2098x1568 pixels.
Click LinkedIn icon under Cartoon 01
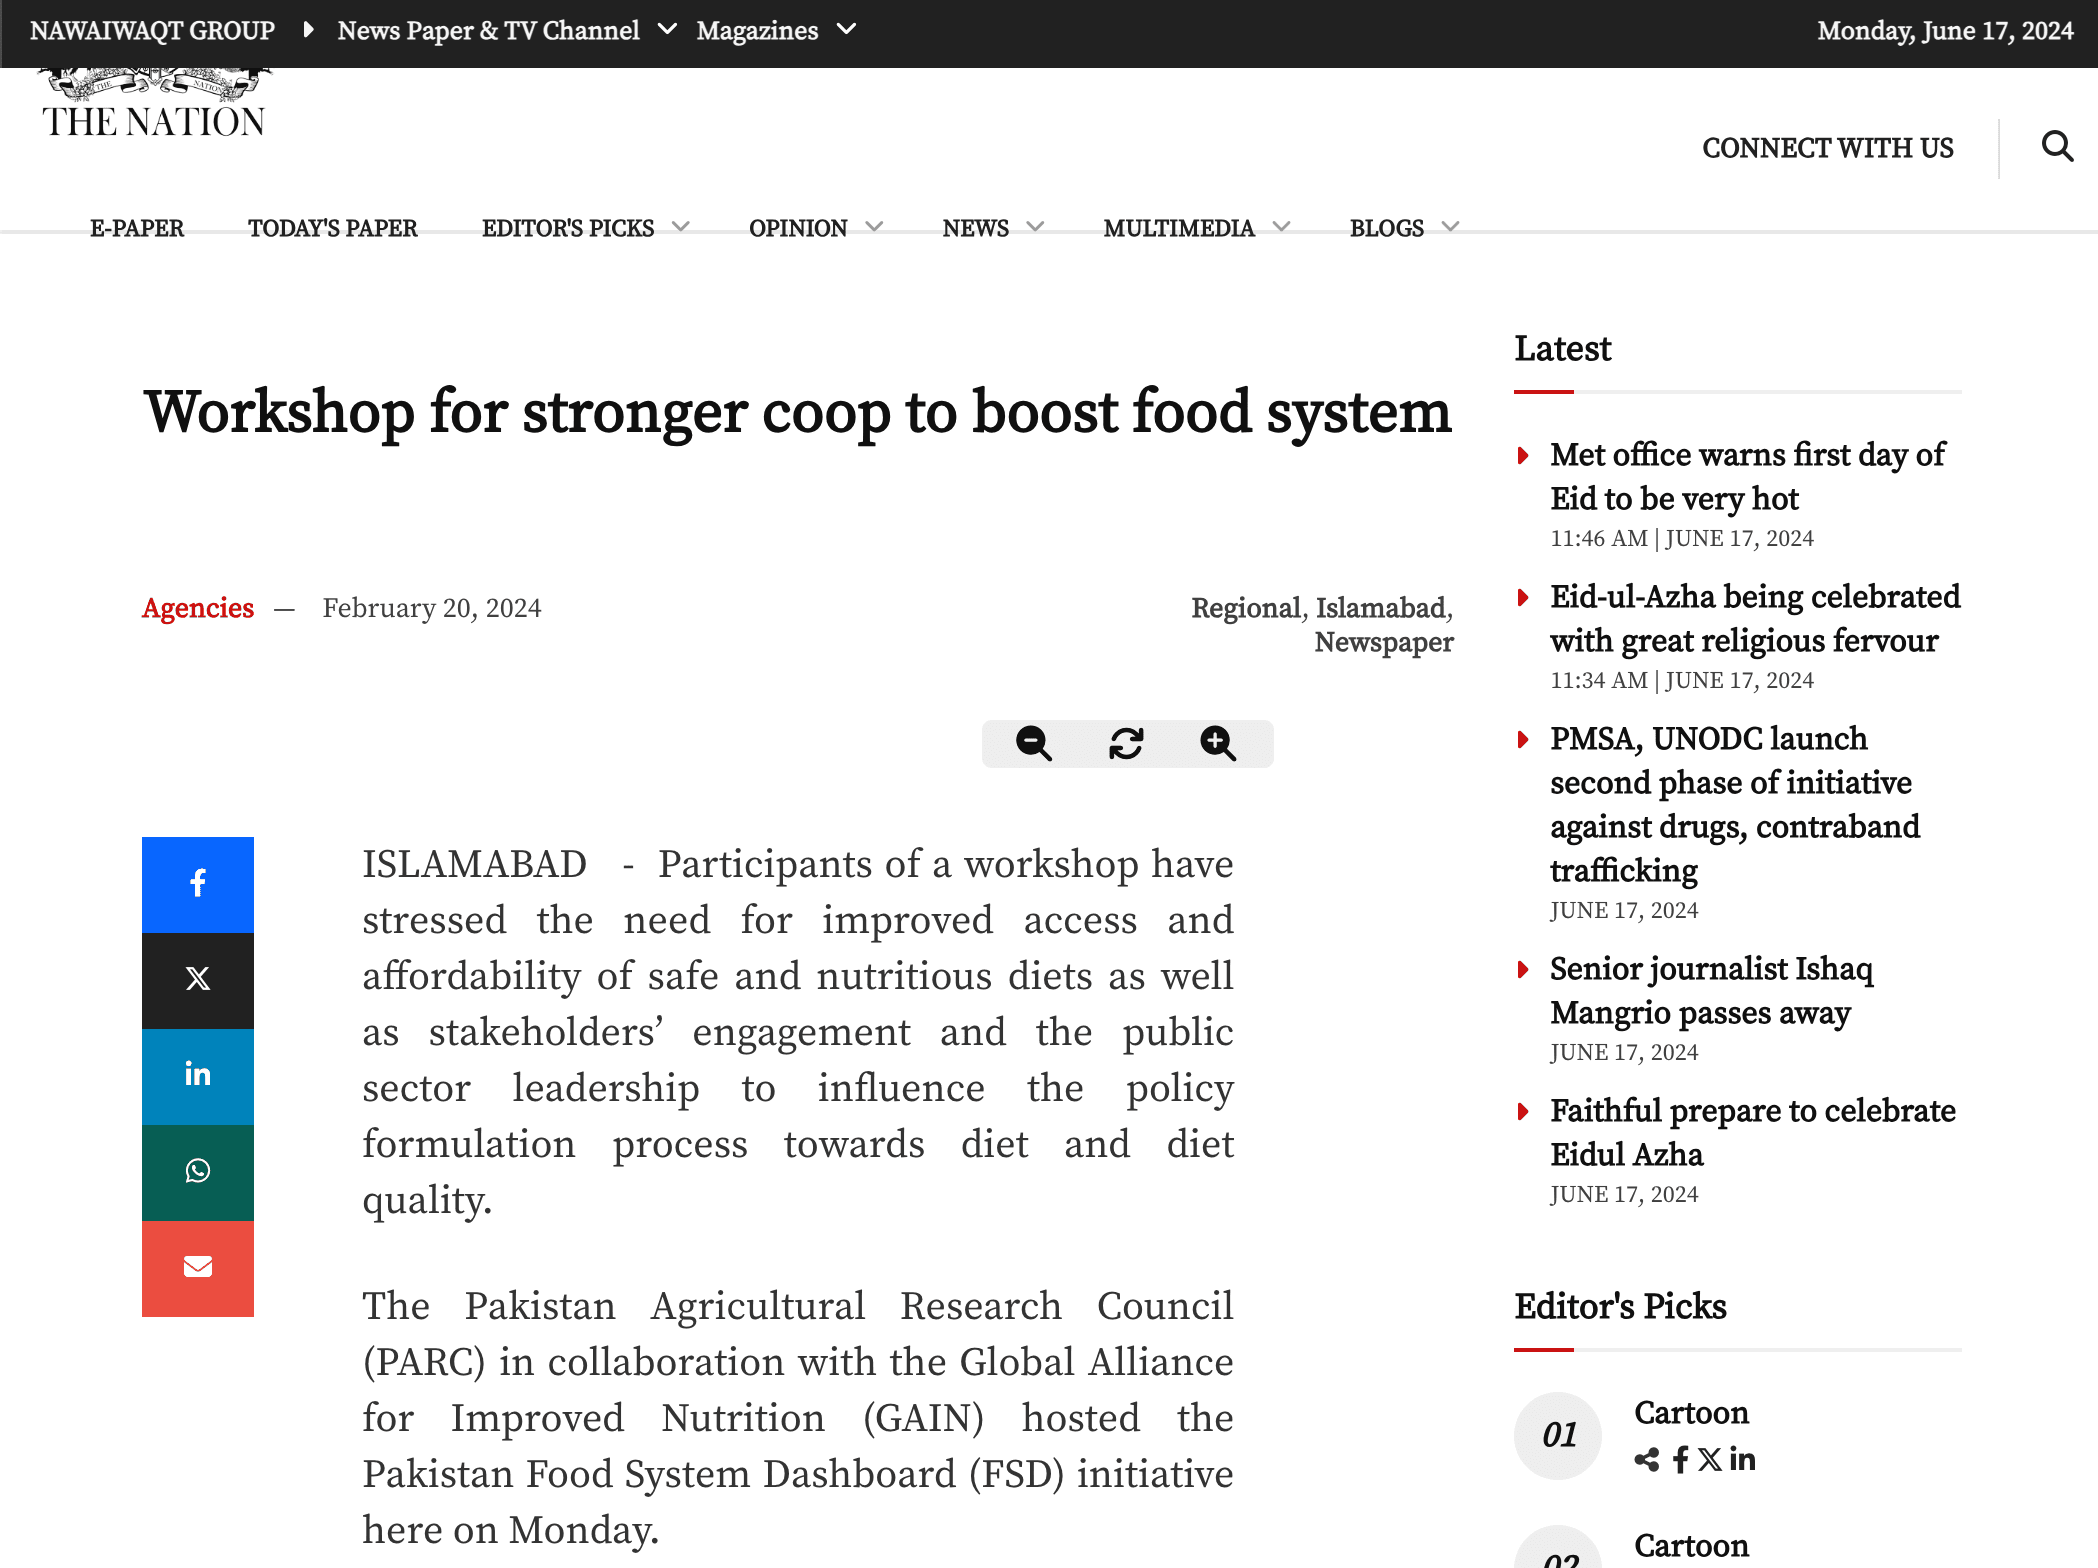[1742, 1460]
